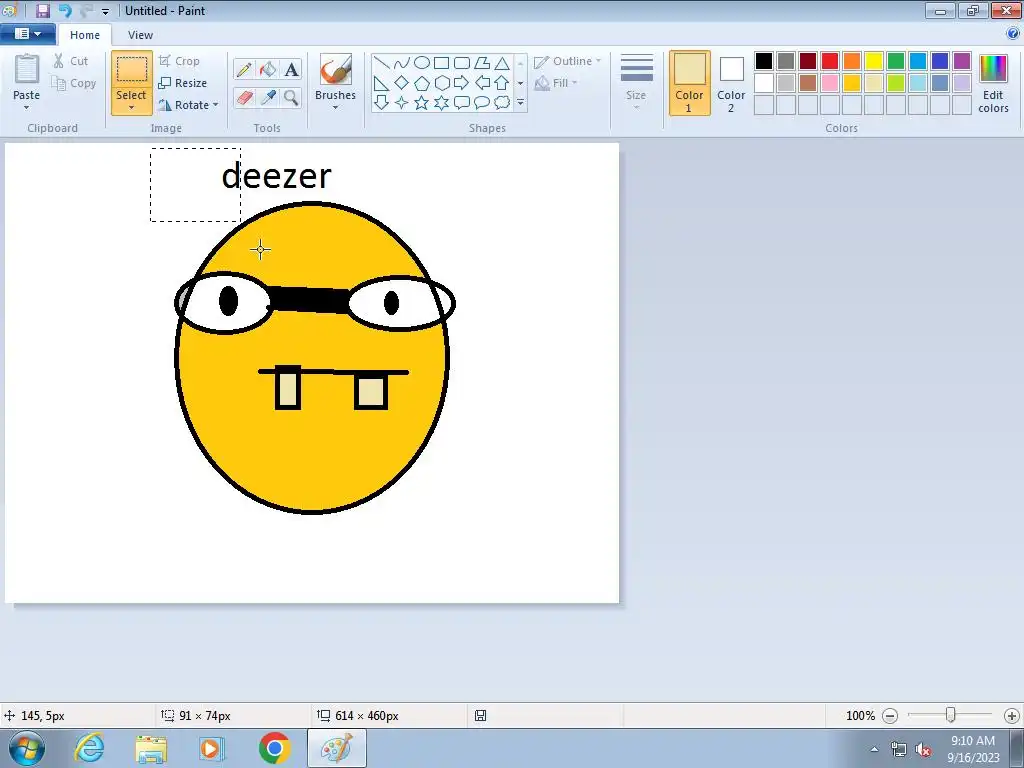Select the Fill with color bucket tool
1024x768 pixels.
tap(268, 69)
